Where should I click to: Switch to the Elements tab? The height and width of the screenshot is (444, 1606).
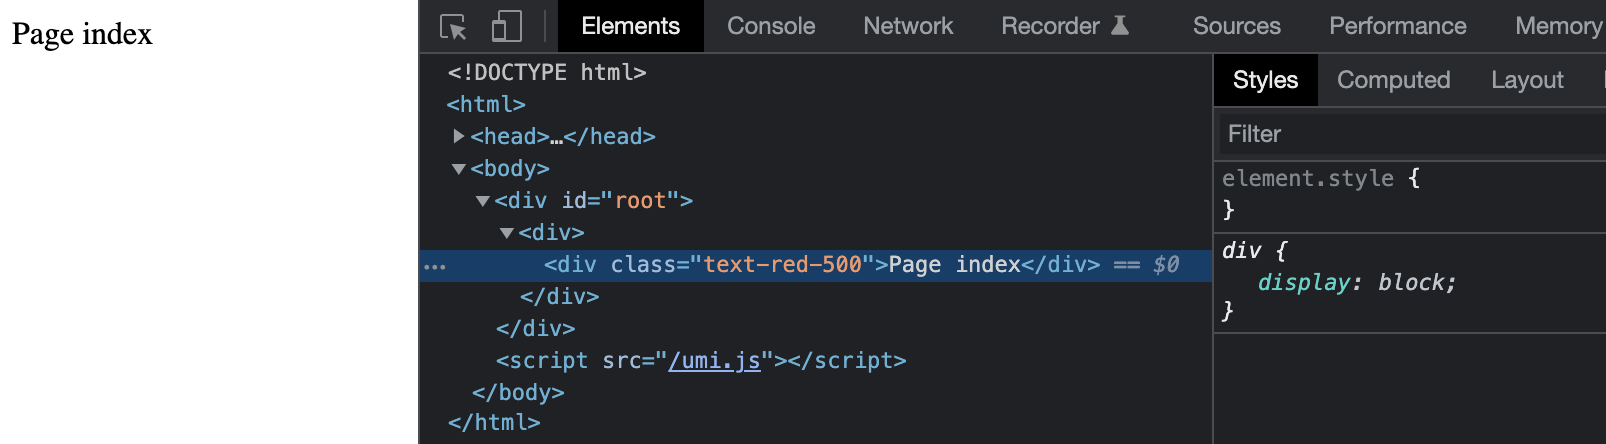tap(630, 26)
